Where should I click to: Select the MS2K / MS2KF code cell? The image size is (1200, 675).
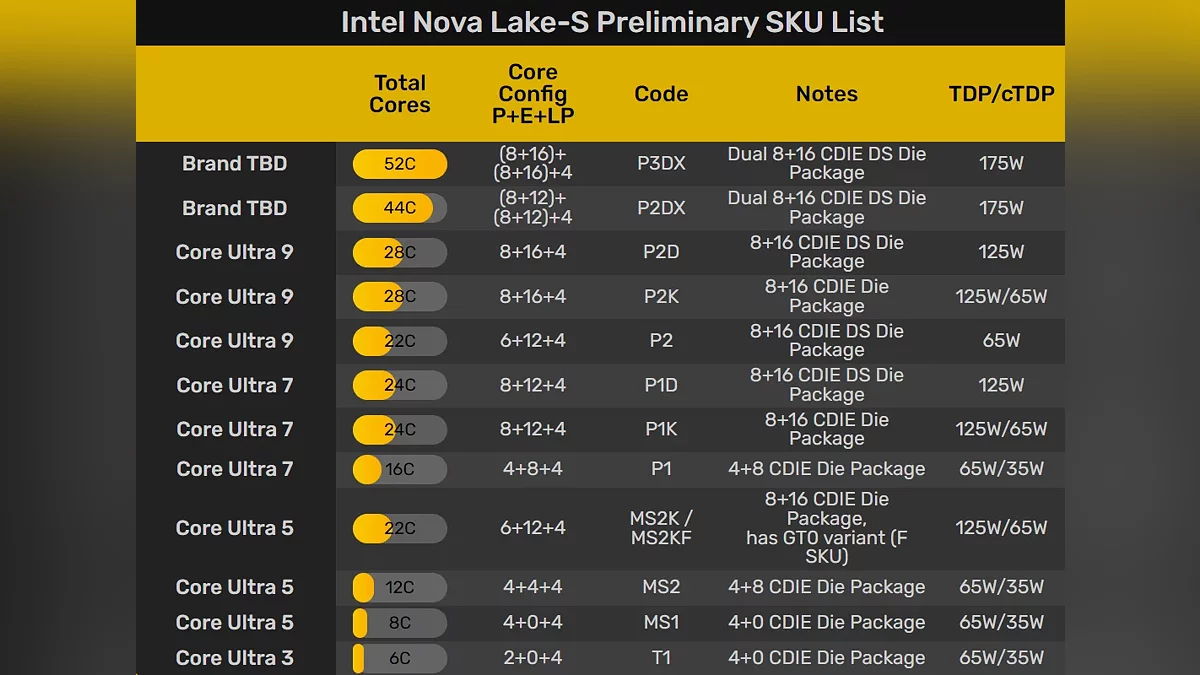pyautogui.click(x=661, y=528)
